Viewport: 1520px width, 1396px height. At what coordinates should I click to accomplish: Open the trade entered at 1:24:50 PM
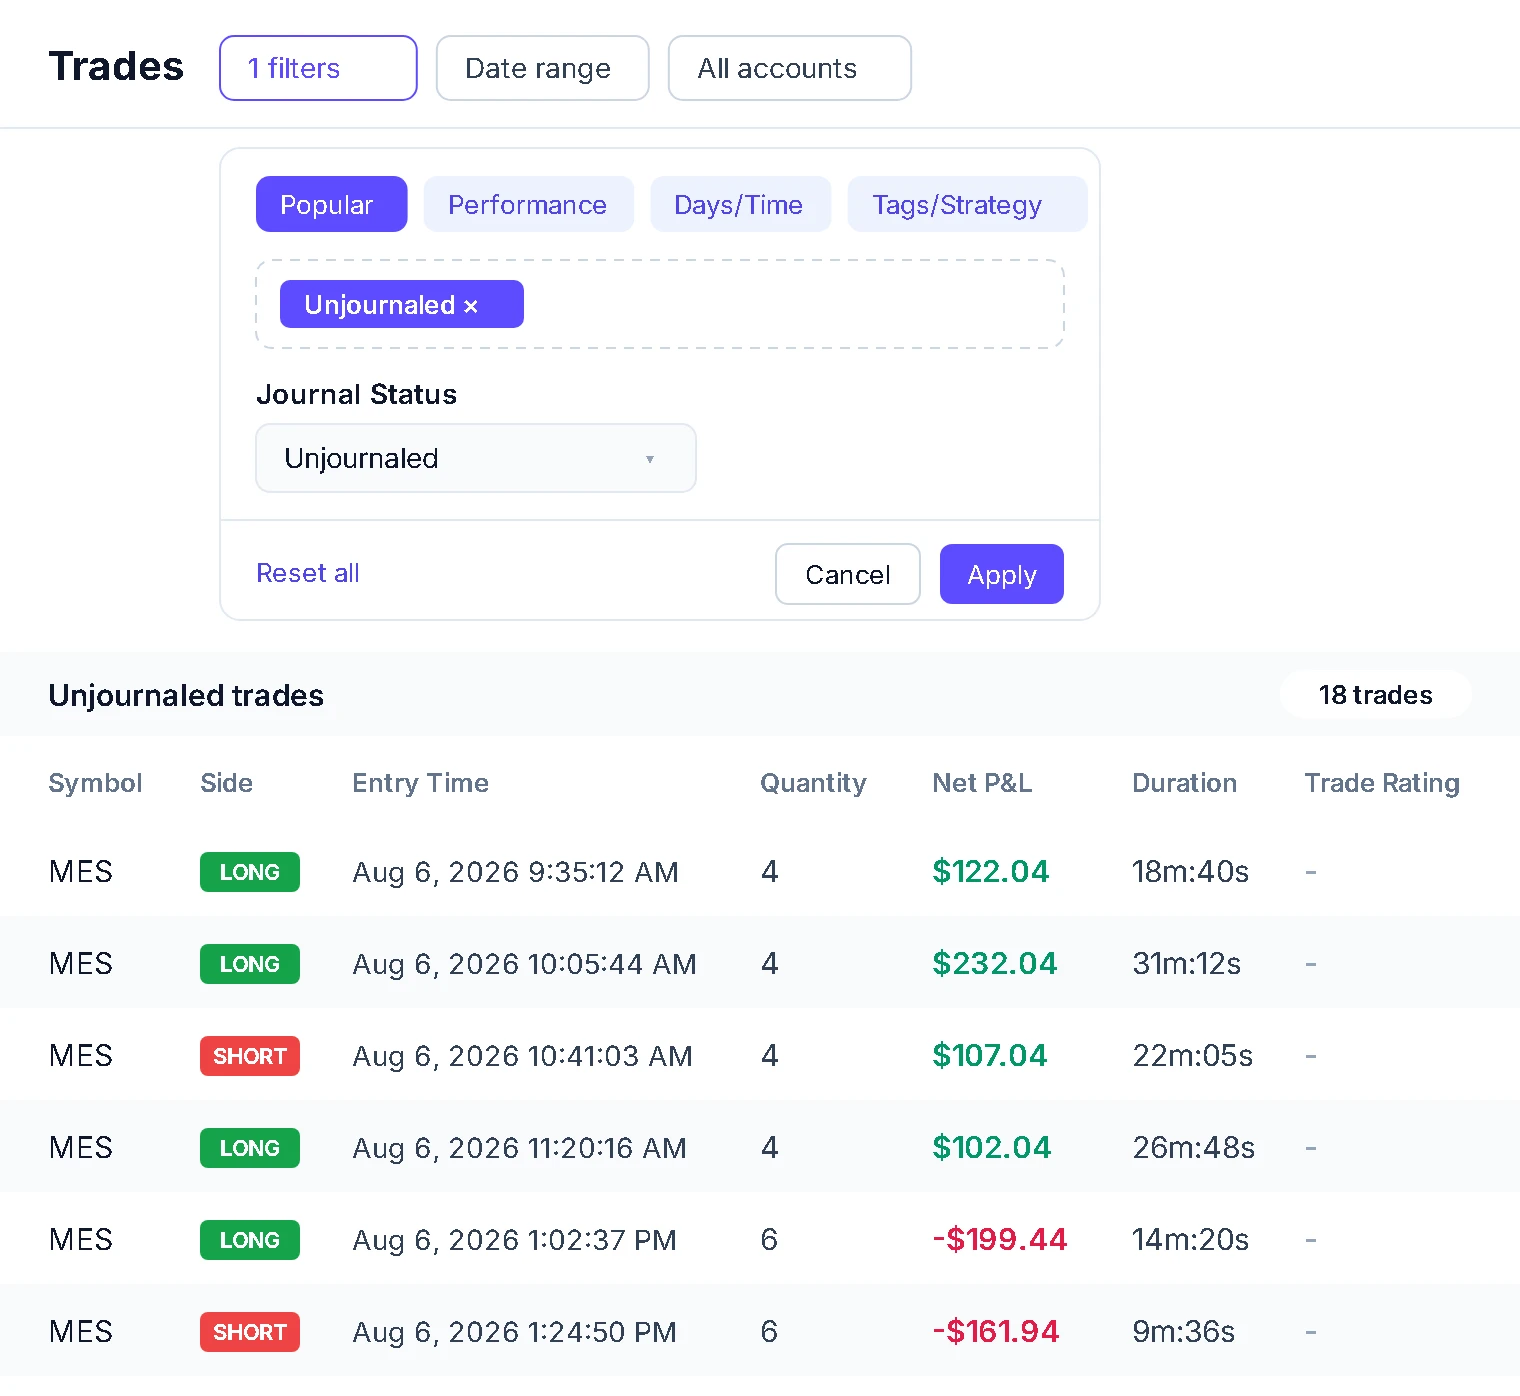(x=760, y=1332)
